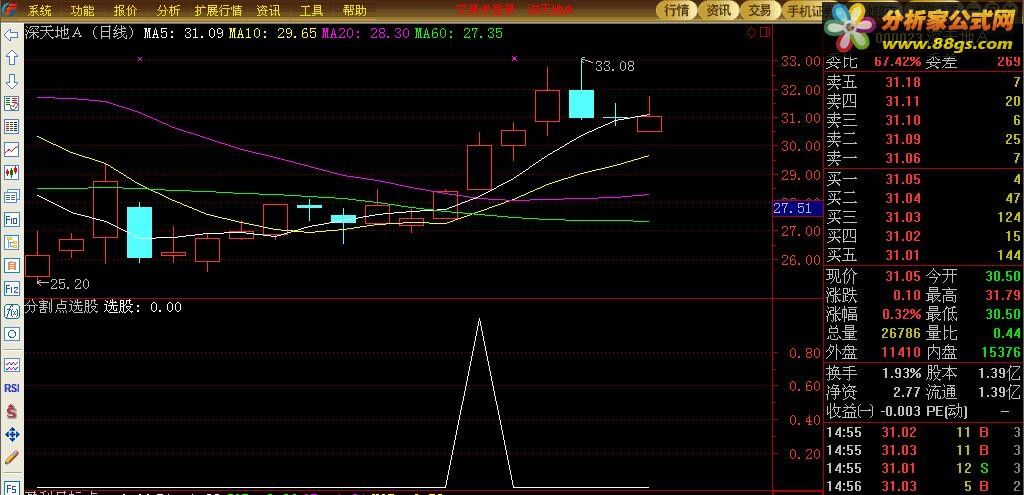Click the four-way move arrows icon
The image size is (1024, 495).
click(x=11, y=434)
